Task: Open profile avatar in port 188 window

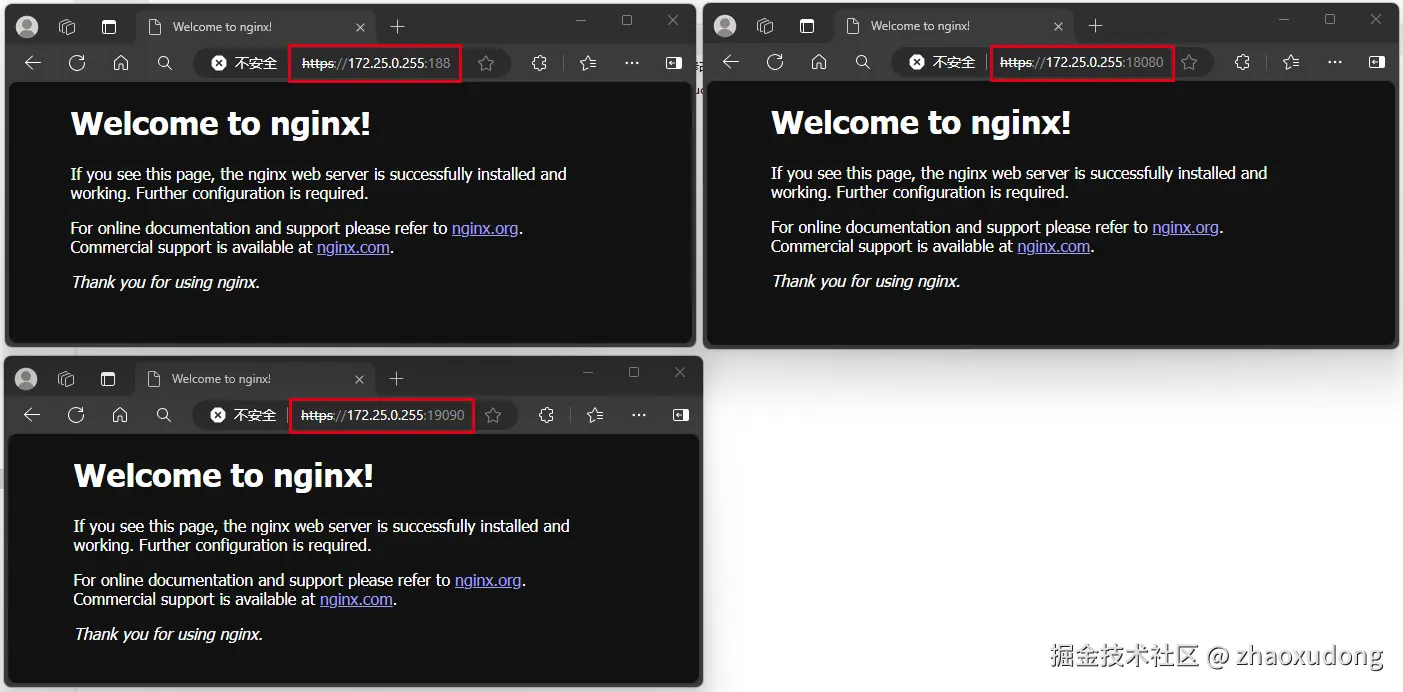Action: pyautogui.click(x=27, y=27)
